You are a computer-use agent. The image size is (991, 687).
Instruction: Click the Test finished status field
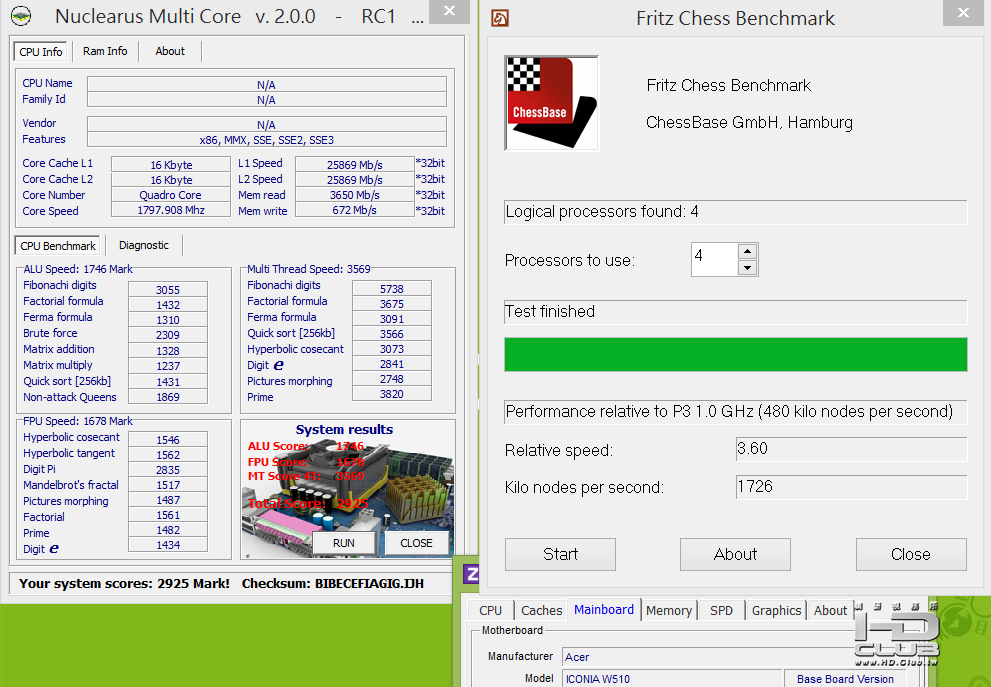pos(736,312)
